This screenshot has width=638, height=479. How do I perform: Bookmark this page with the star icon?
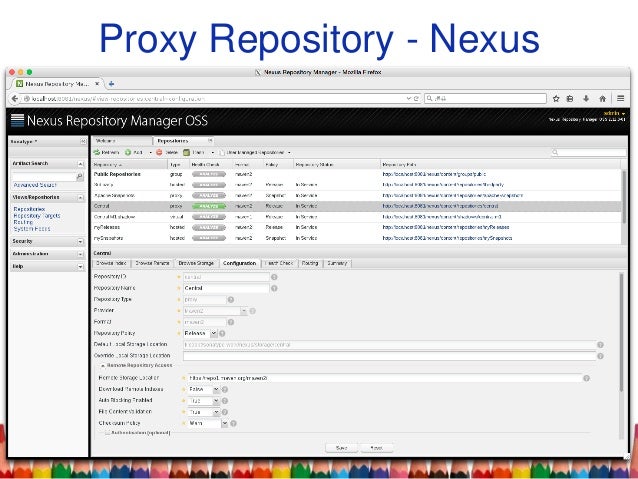(x=556, y=98)
